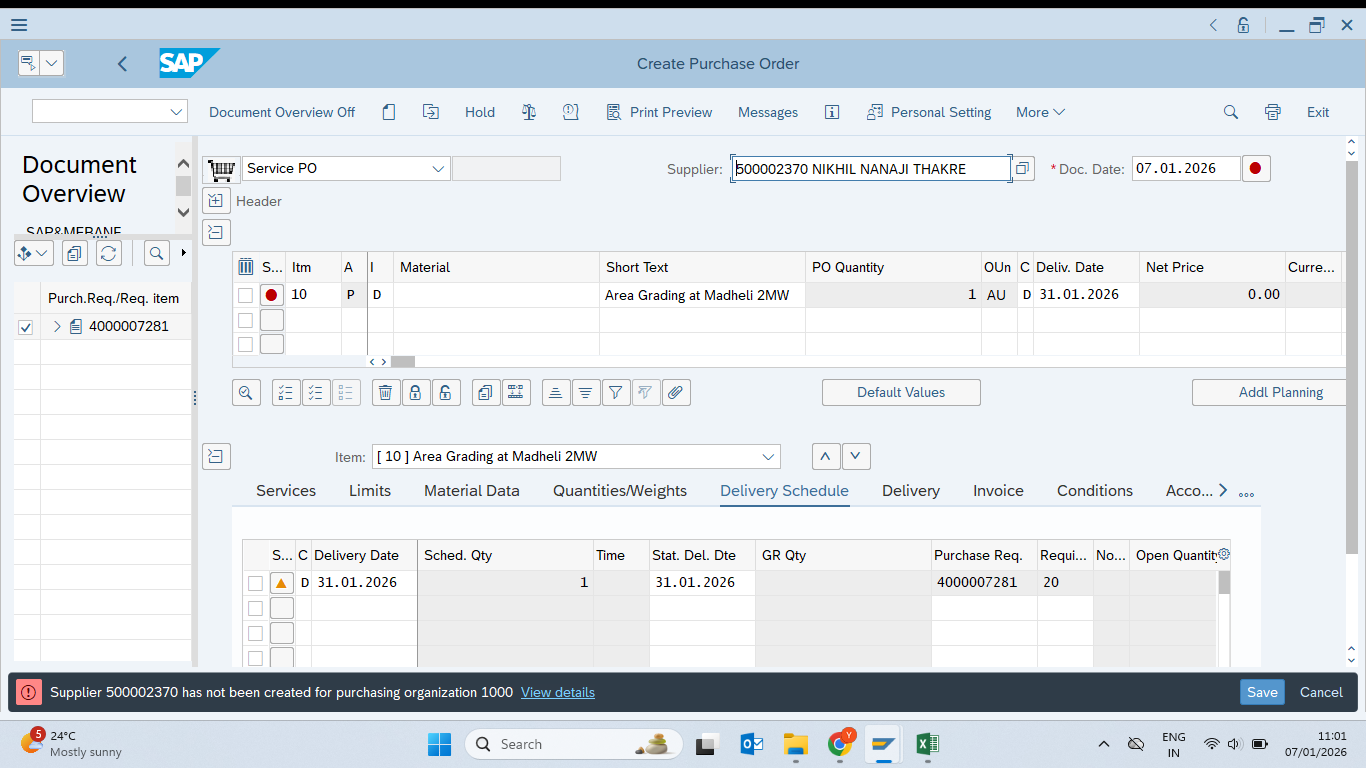Click the unlock item open padlock icon
Screen dimensions: 1366x768
pos(446,393)
